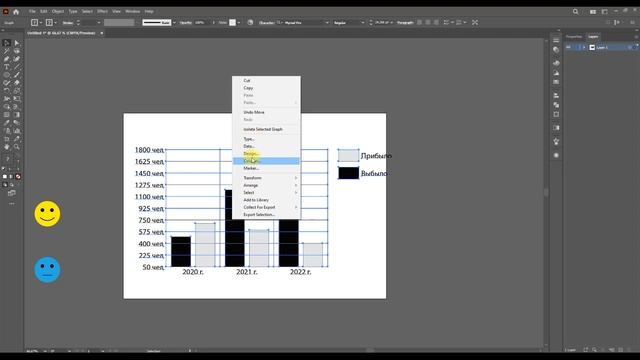The width and height of the screenshot is (640, 360).
Task: Click the yellow smiley face on canvas
Action: pyautogui.click(x=47, y=213)
